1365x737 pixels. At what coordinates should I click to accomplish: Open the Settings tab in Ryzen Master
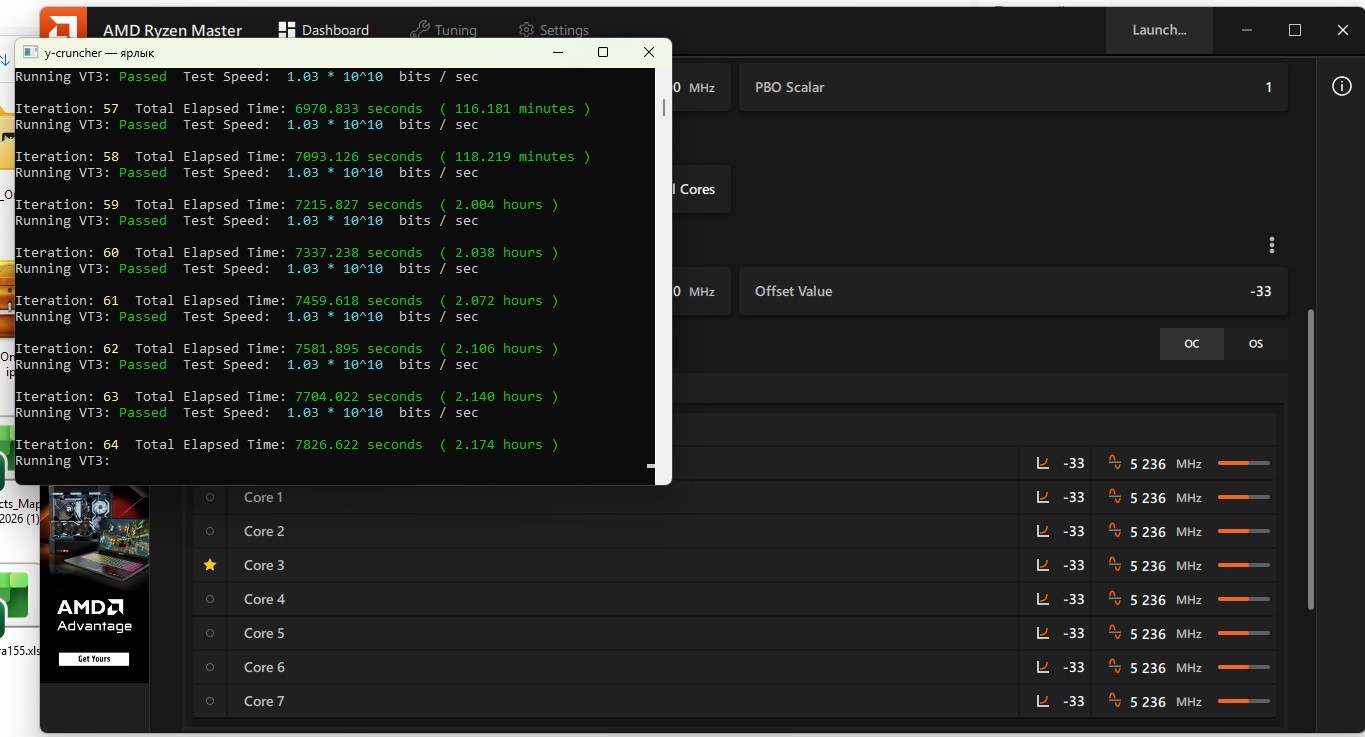coord(554,30)
